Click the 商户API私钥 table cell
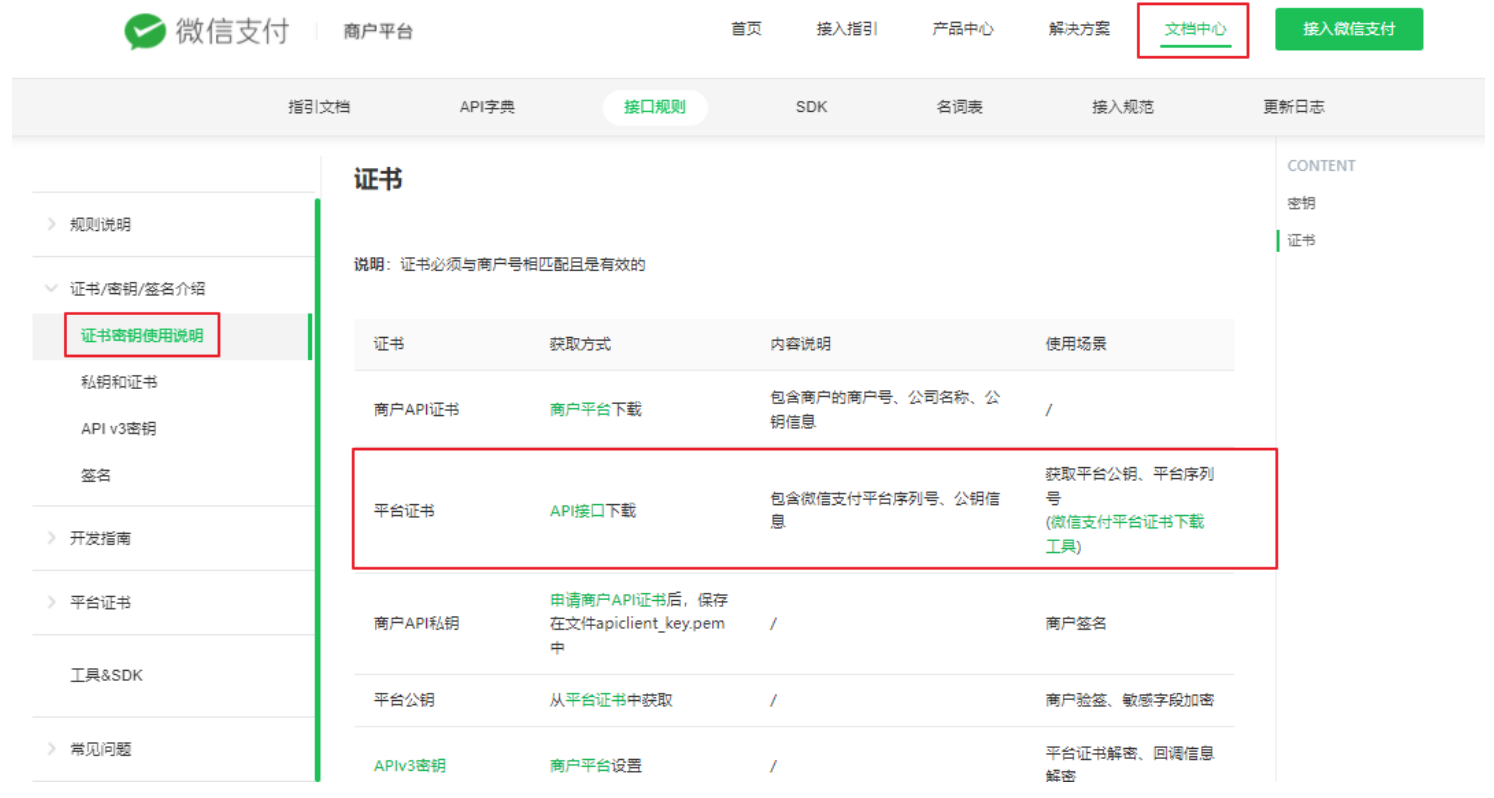Image resolution: width=1494 pixels, height=798 pixels. point(416,623)
